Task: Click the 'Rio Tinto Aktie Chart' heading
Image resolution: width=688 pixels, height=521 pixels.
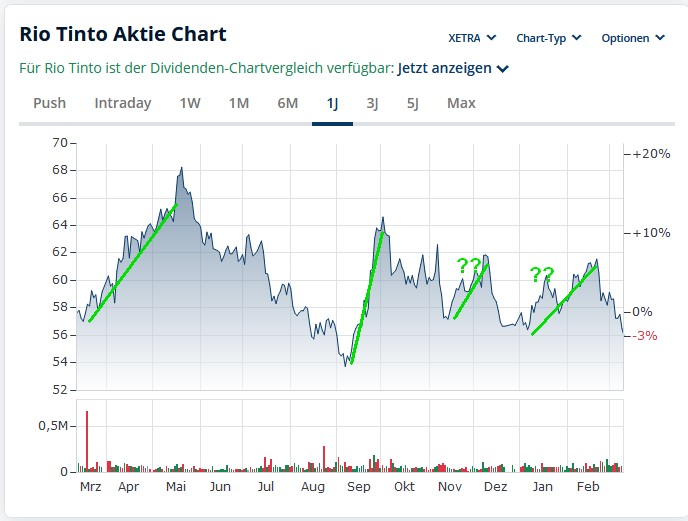Action: click(123, 34)
